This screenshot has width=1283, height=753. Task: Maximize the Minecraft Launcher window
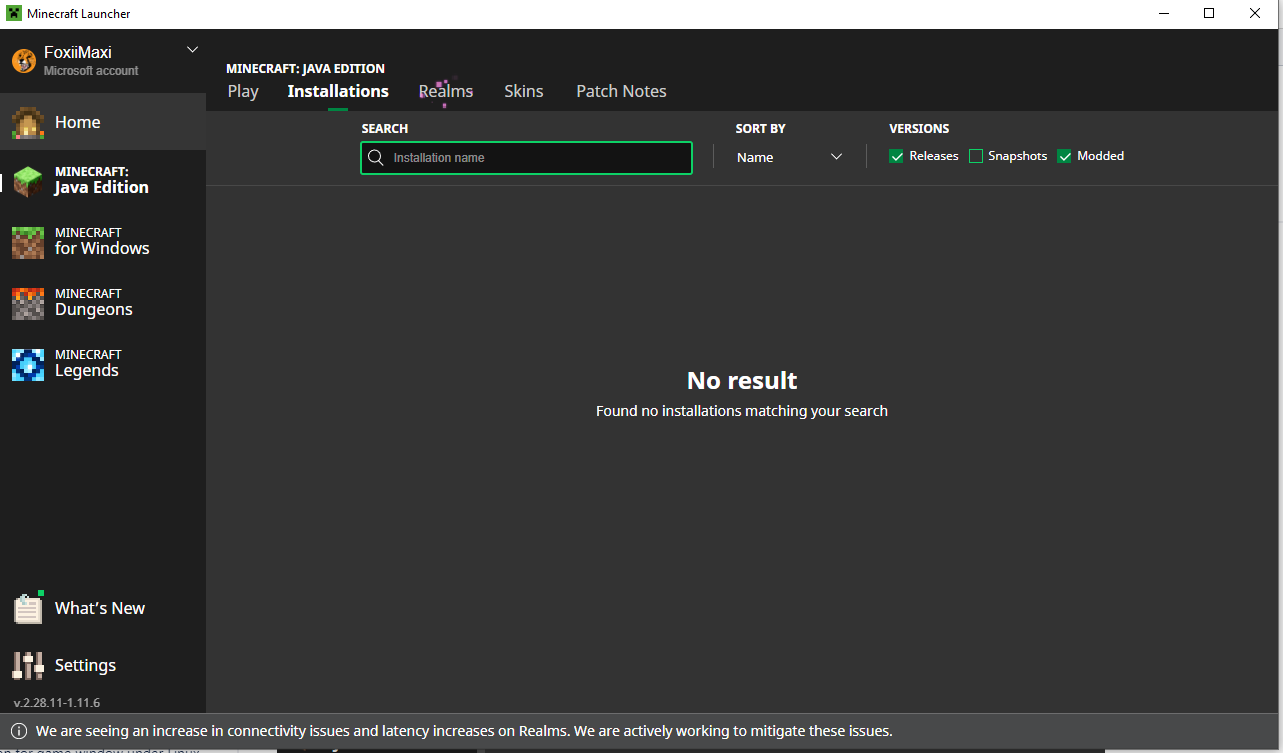1209,14
